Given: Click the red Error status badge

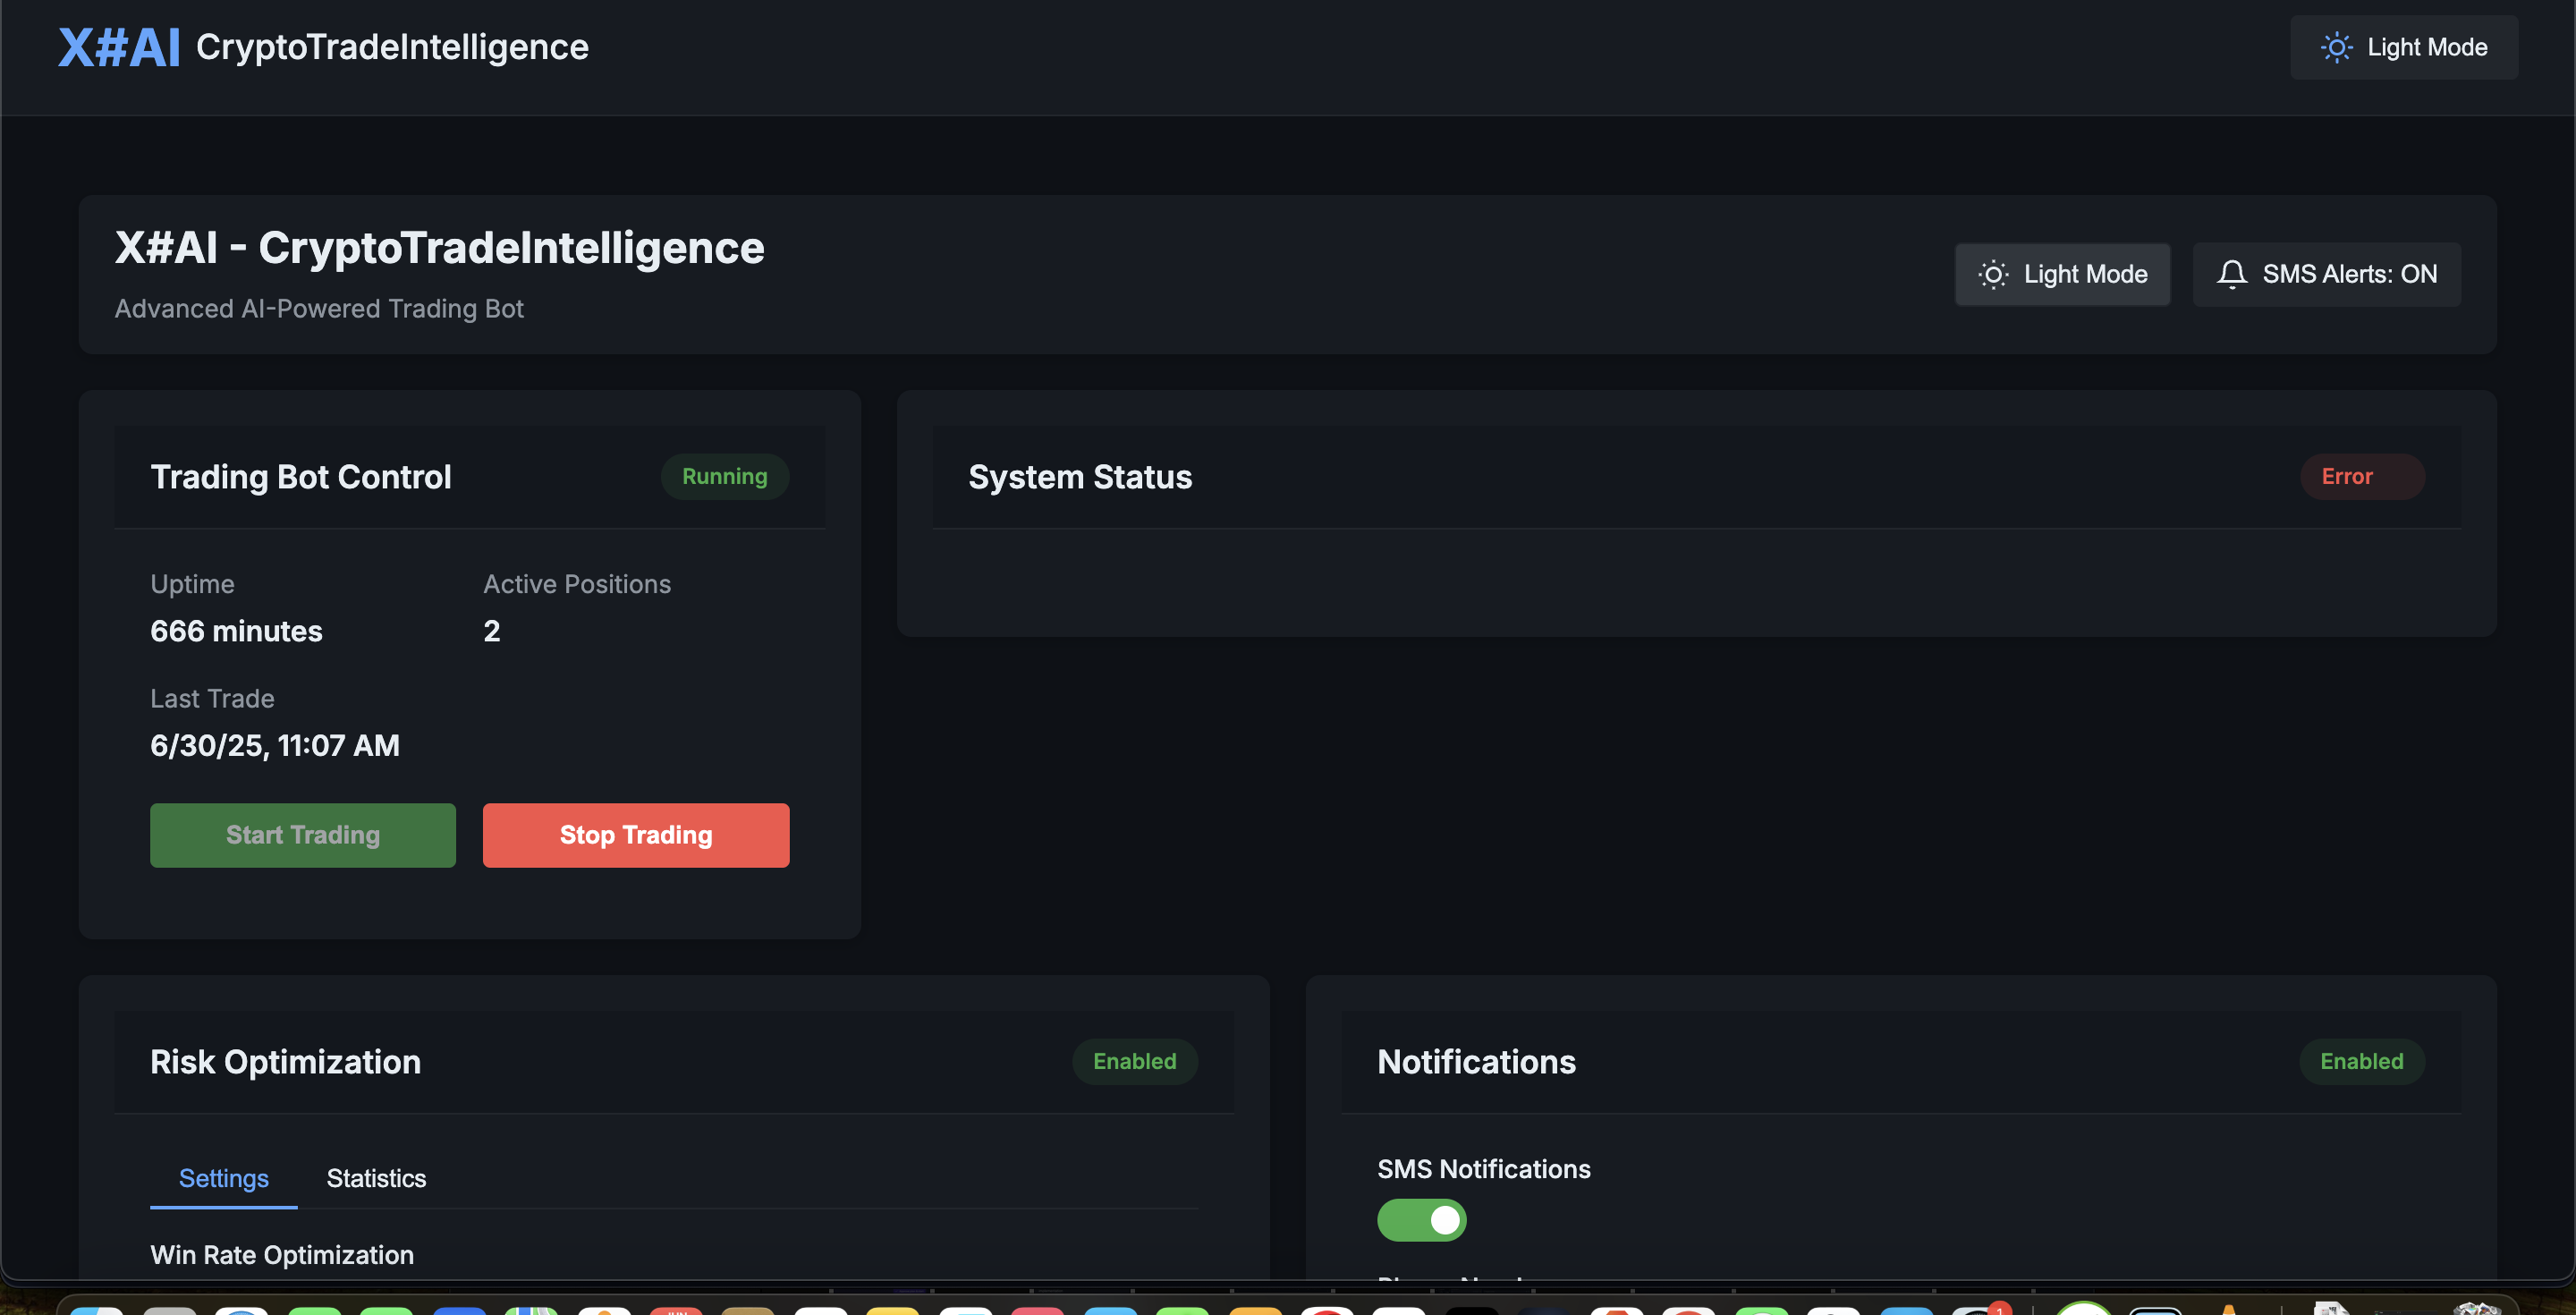Looking at the screenshot, I should (2361, 476).
